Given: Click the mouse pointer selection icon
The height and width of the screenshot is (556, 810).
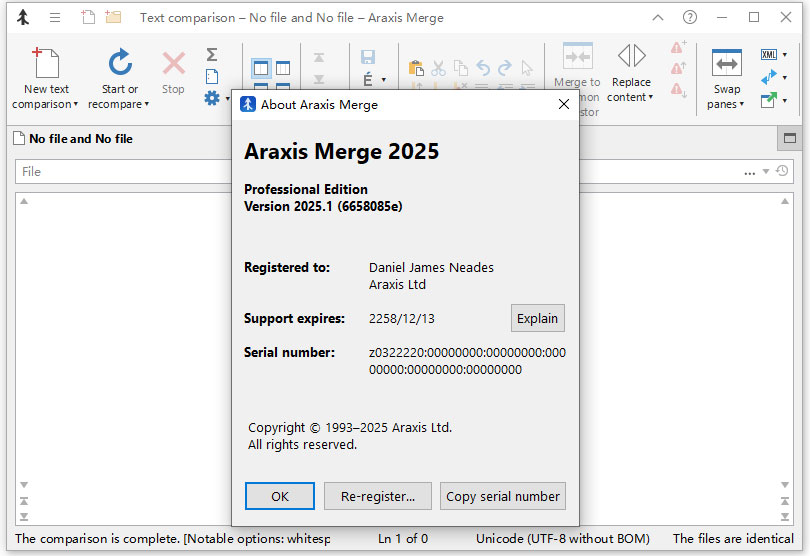Looking at the screenshot, I should coord(526,68).
